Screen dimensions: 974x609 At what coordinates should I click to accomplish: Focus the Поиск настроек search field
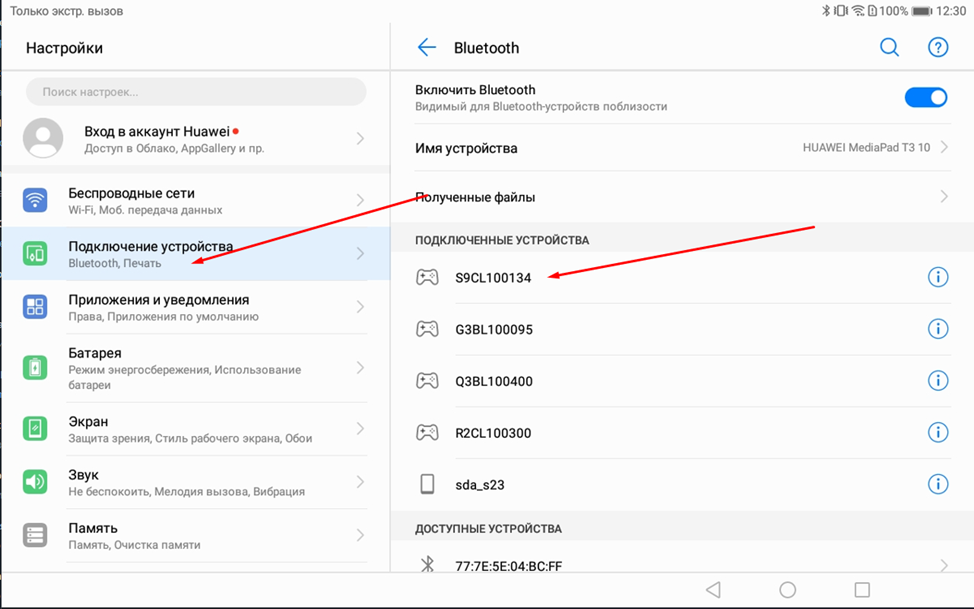[x=196, y=92]
